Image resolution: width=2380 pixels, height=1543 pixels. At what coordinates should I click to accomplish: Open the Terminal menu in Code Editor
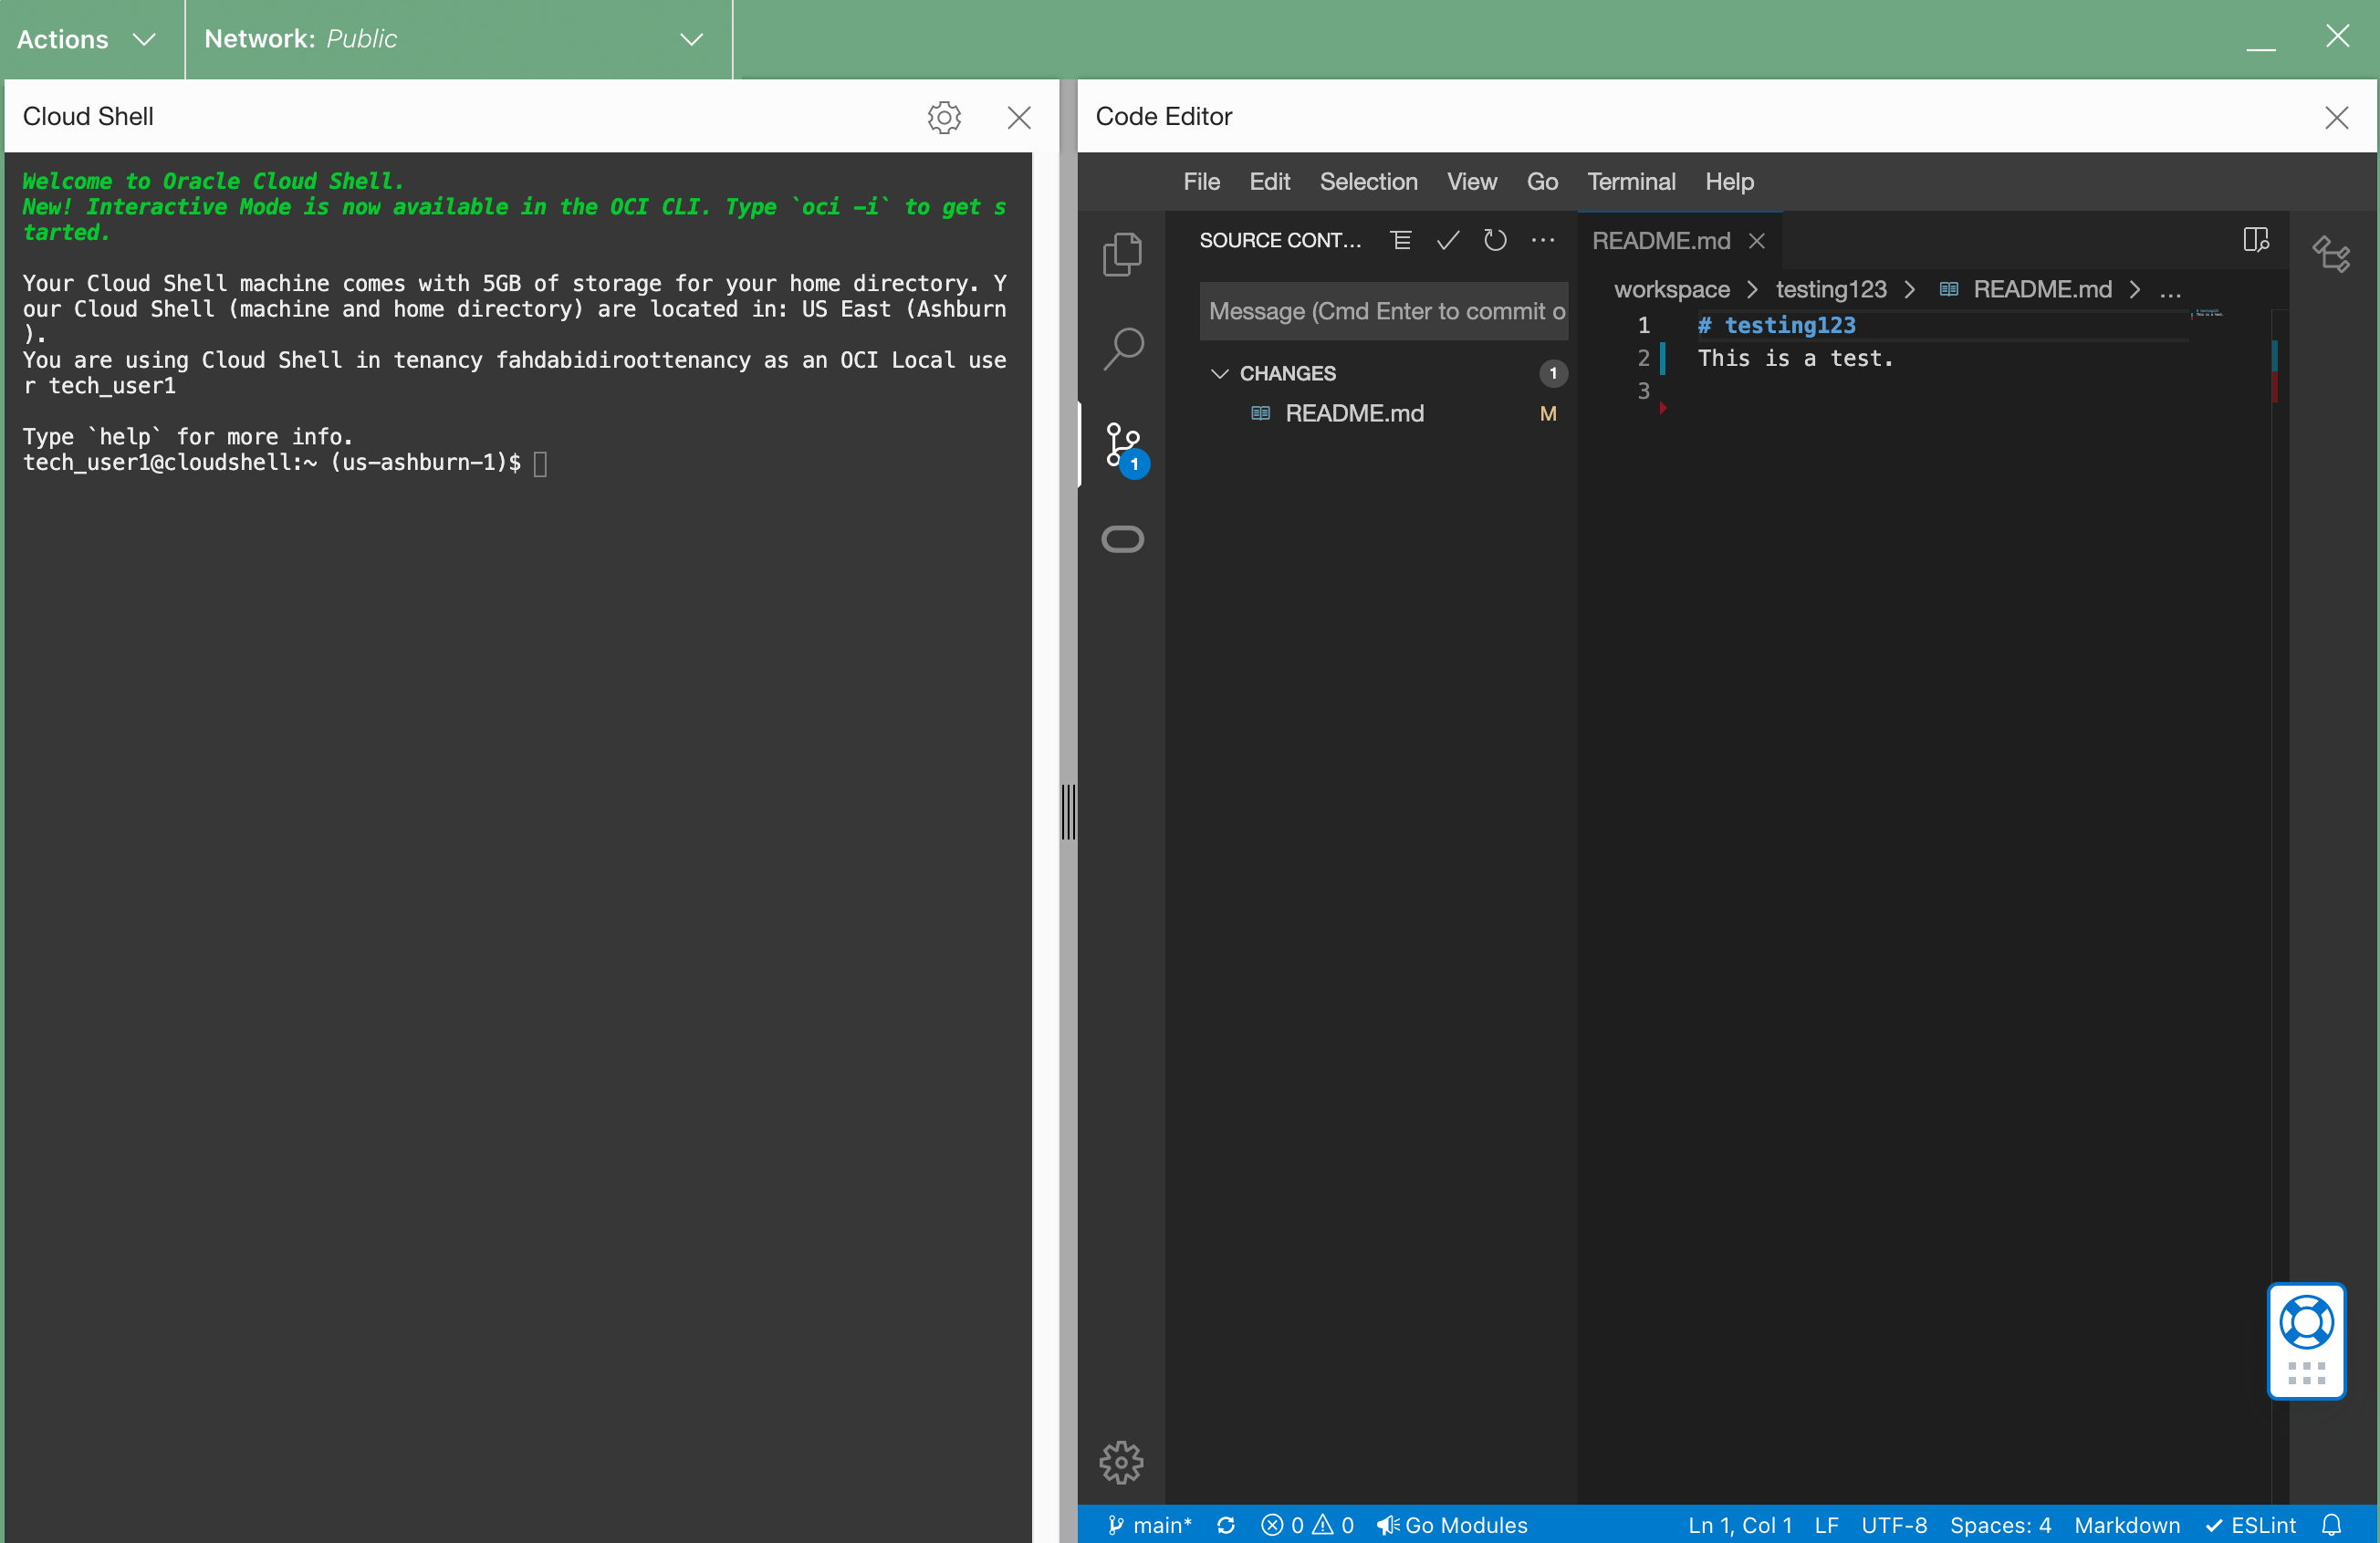[x=1631, y=181]
